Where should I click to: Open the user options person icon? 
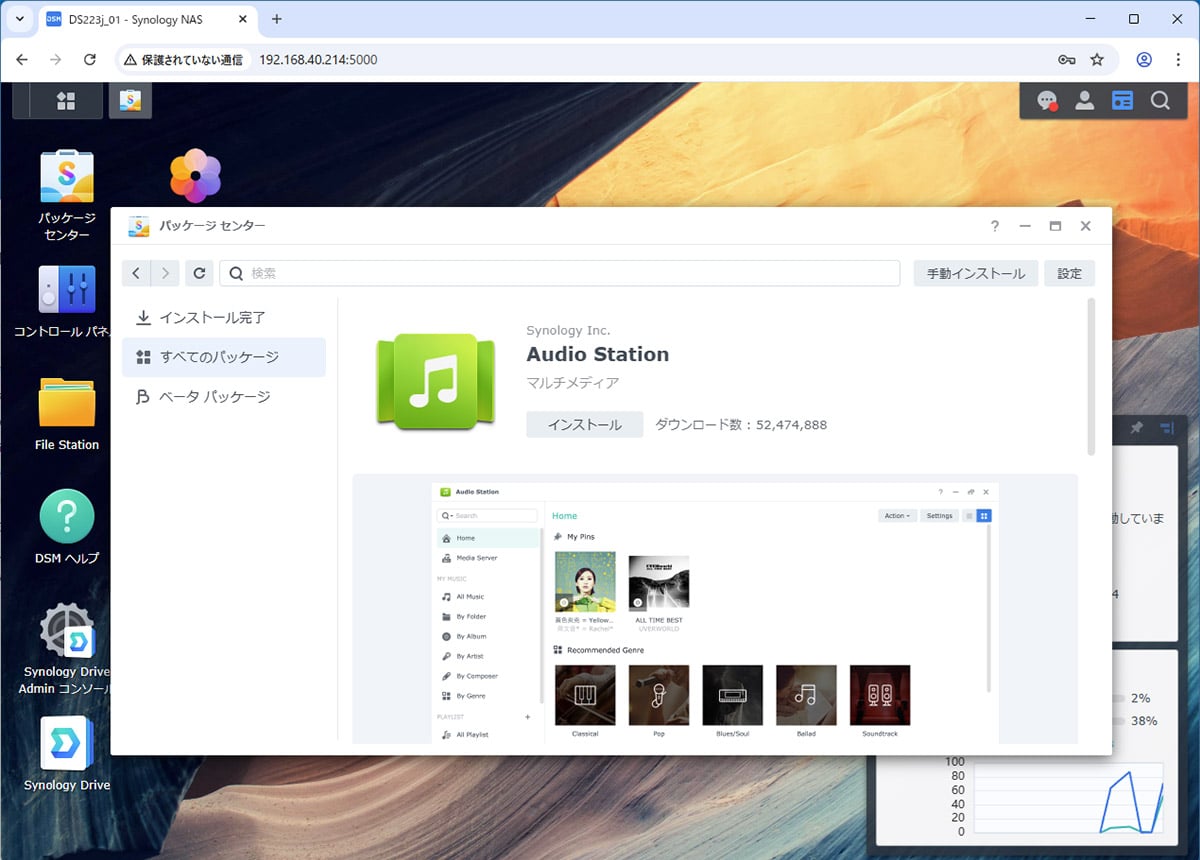click(x=1084, y=100)
